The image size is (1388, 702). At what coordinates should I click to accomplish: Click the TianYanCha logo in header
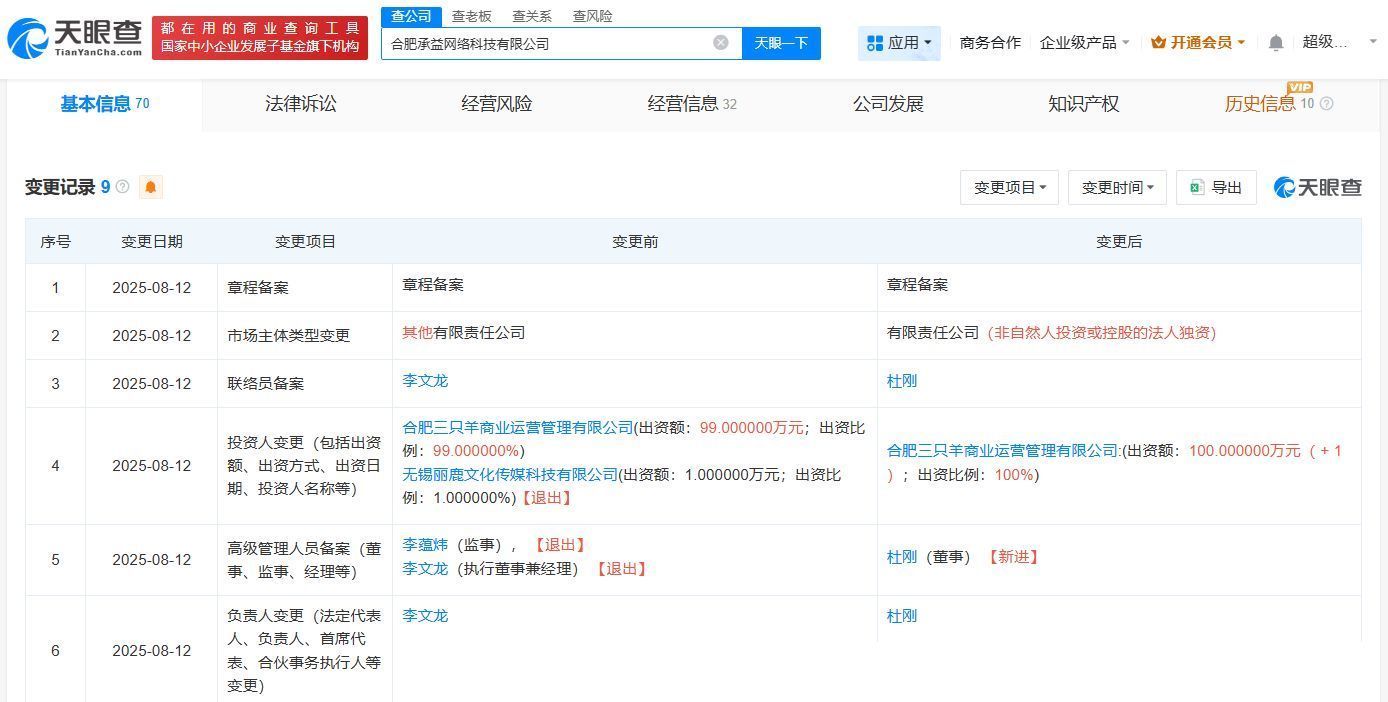pyautogui.click(x=74, y=38)
